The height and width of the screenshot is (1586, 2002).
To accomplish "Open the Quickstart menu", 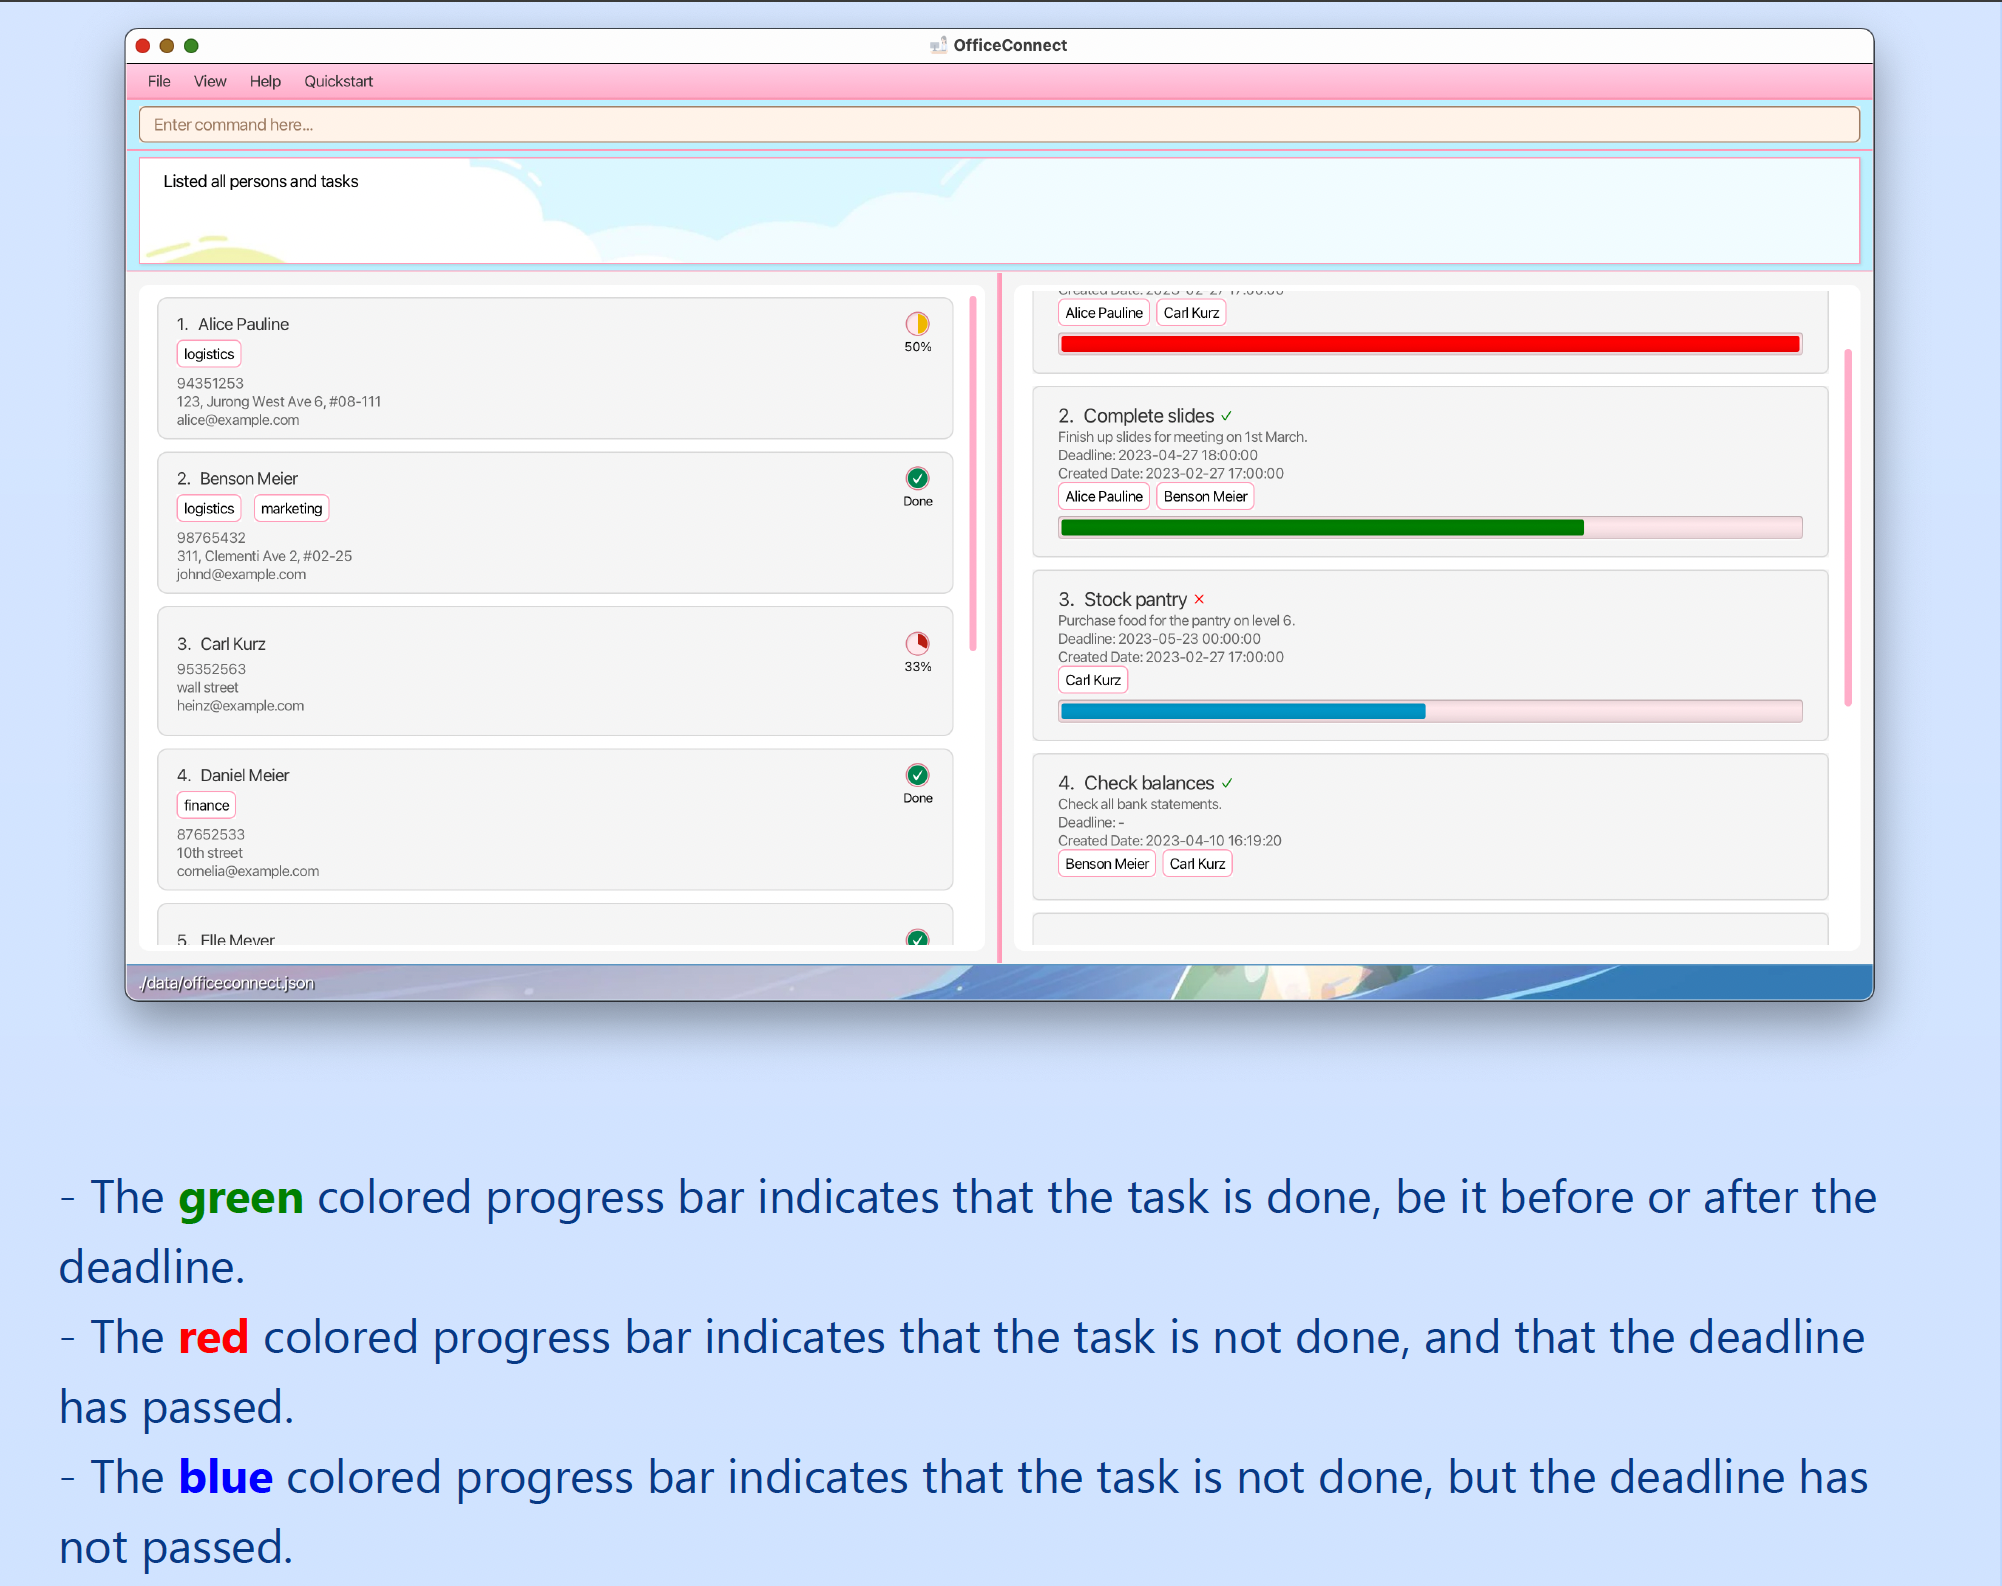I will (x=338, y=81).
